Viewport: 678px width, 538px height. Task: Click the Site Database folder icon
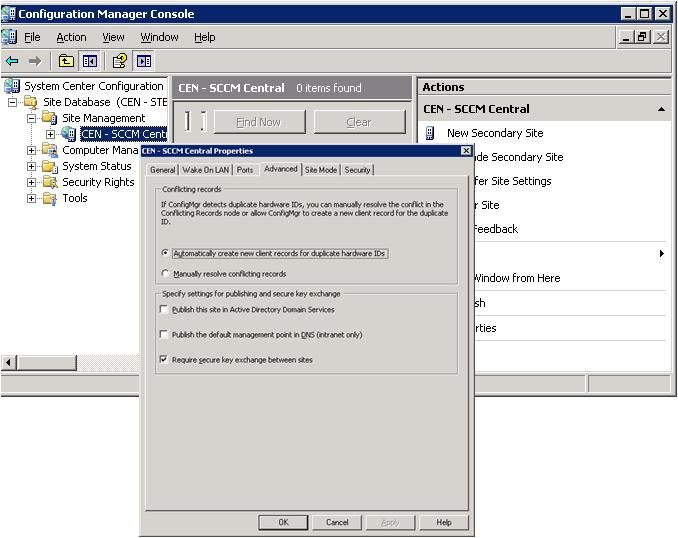coord(31,102)
